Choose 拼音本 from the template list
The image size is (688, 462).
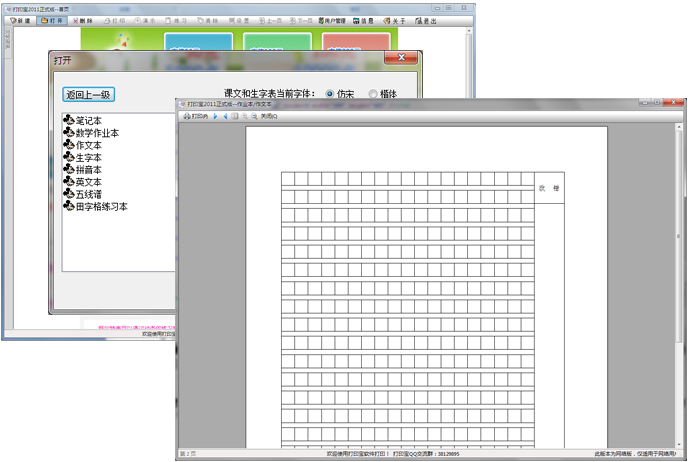tap(88, 170)
